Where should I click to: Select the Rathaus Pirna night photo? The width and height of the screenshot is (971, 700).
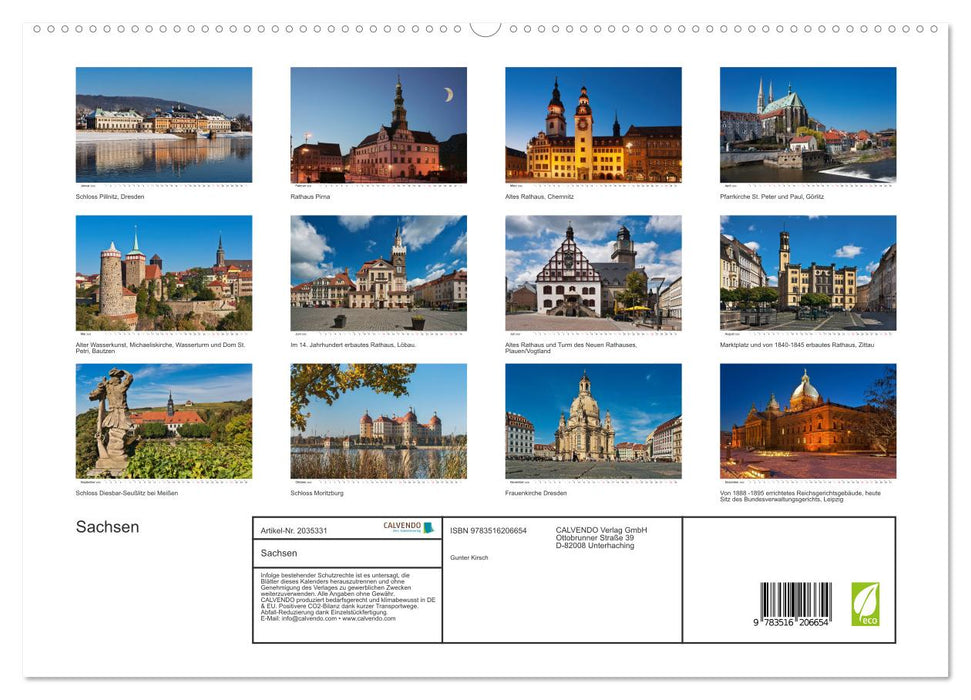(378, 125)
